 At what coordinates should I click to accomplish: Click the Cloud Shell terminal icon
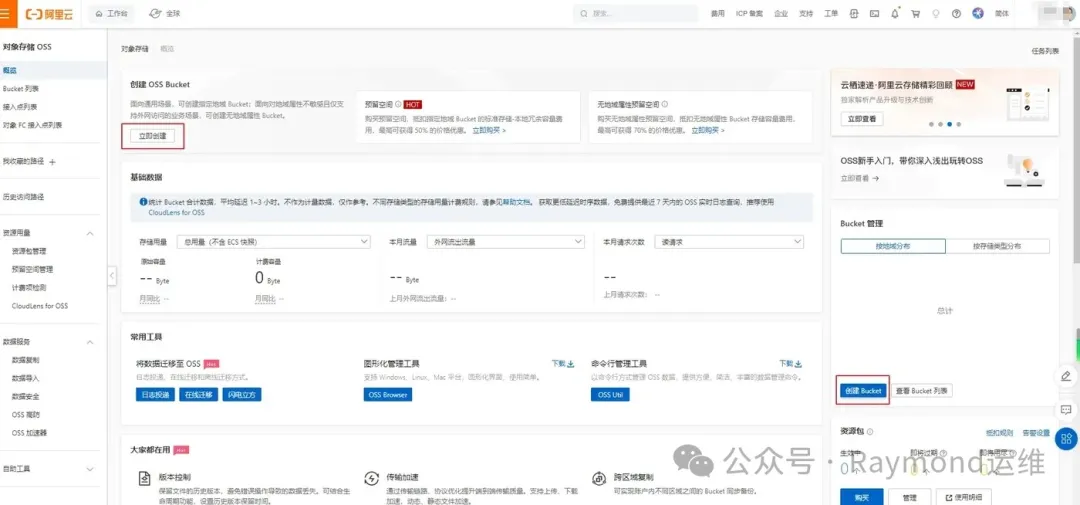(875, 14)
